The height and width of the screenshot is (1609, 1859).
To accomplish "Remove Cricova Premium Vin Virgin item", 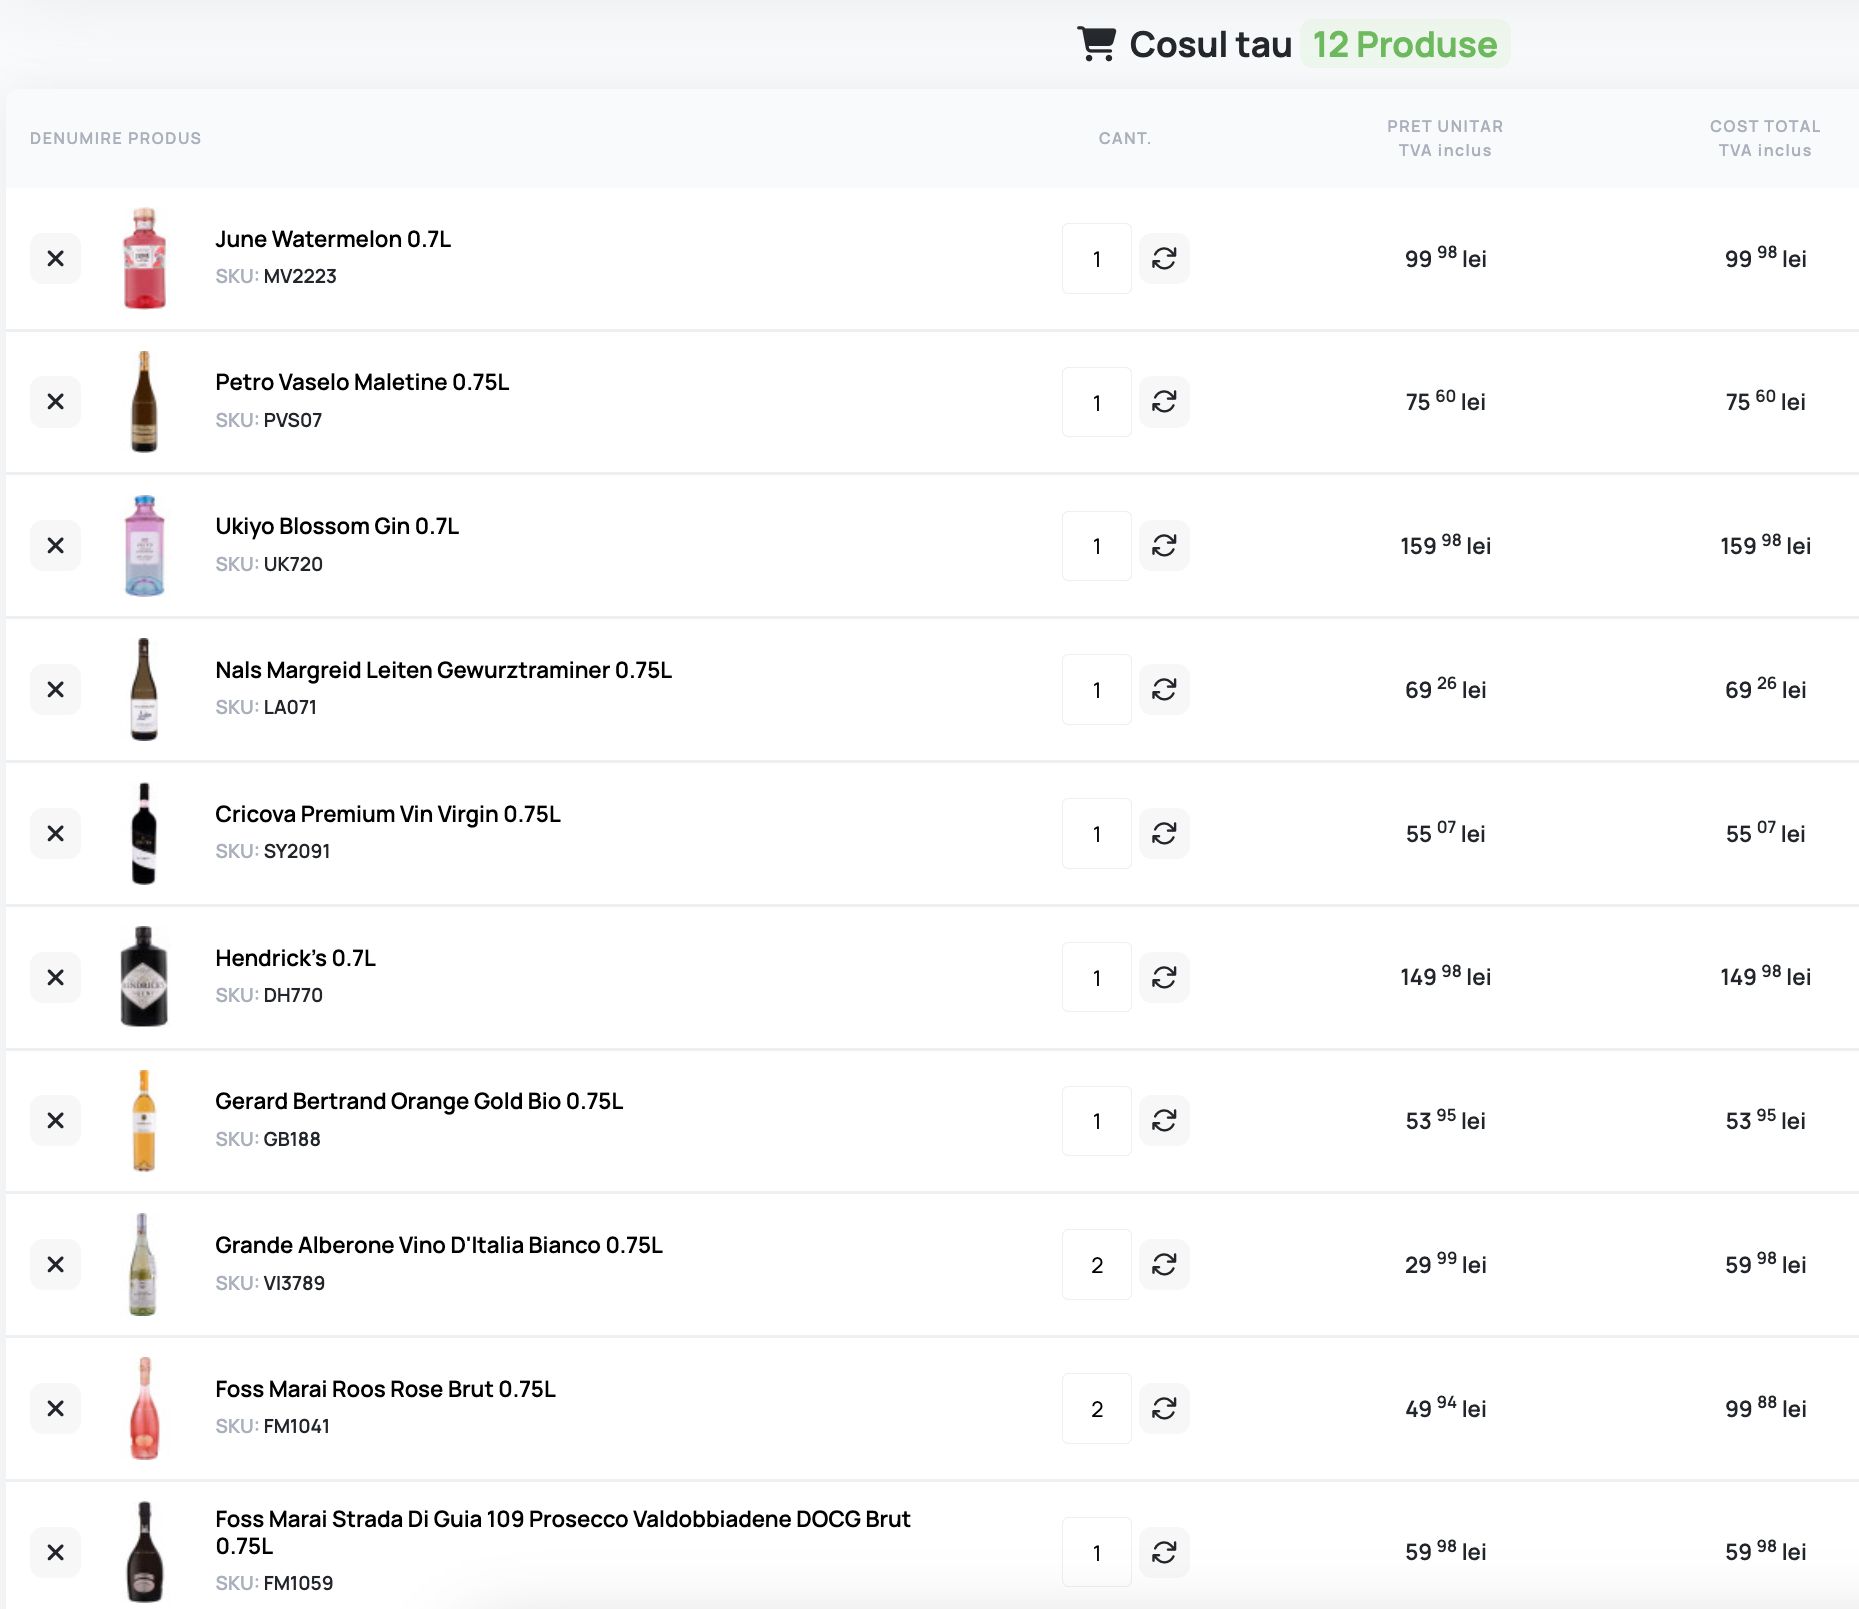I will pyautogui.click(x=56, y=834).
